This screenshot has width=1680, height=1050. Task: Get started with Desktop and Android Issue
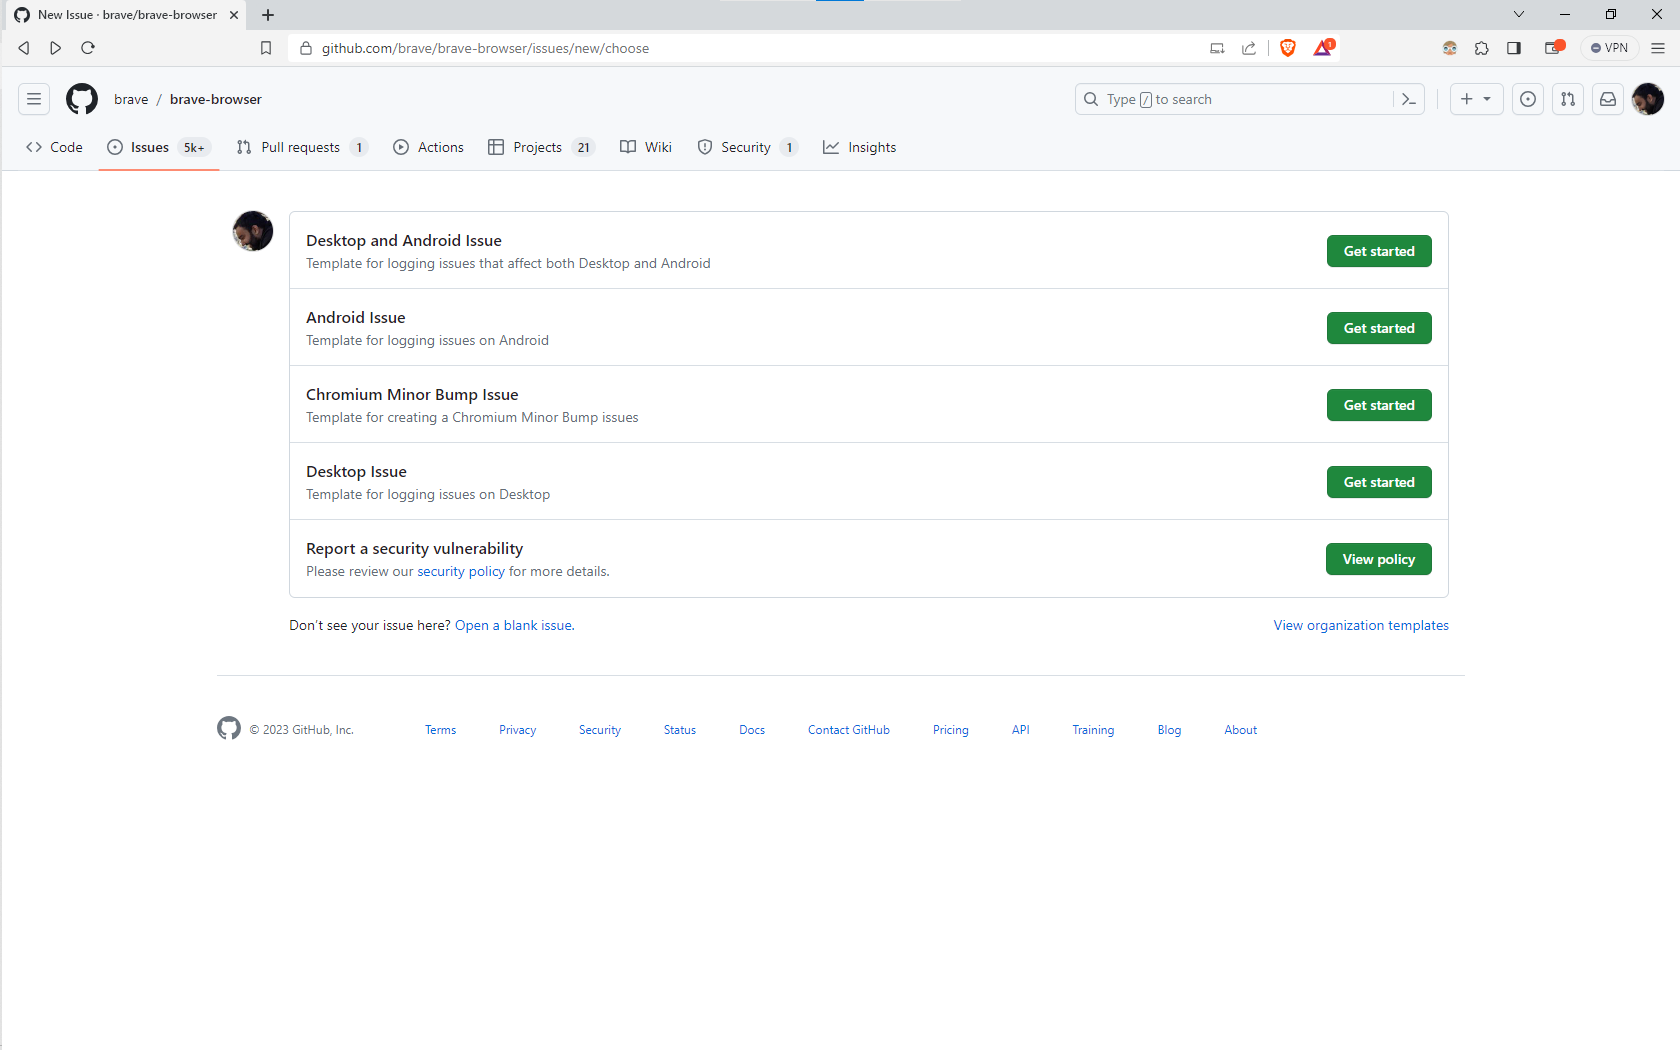pyautogui.click(x=1379, y=251)
